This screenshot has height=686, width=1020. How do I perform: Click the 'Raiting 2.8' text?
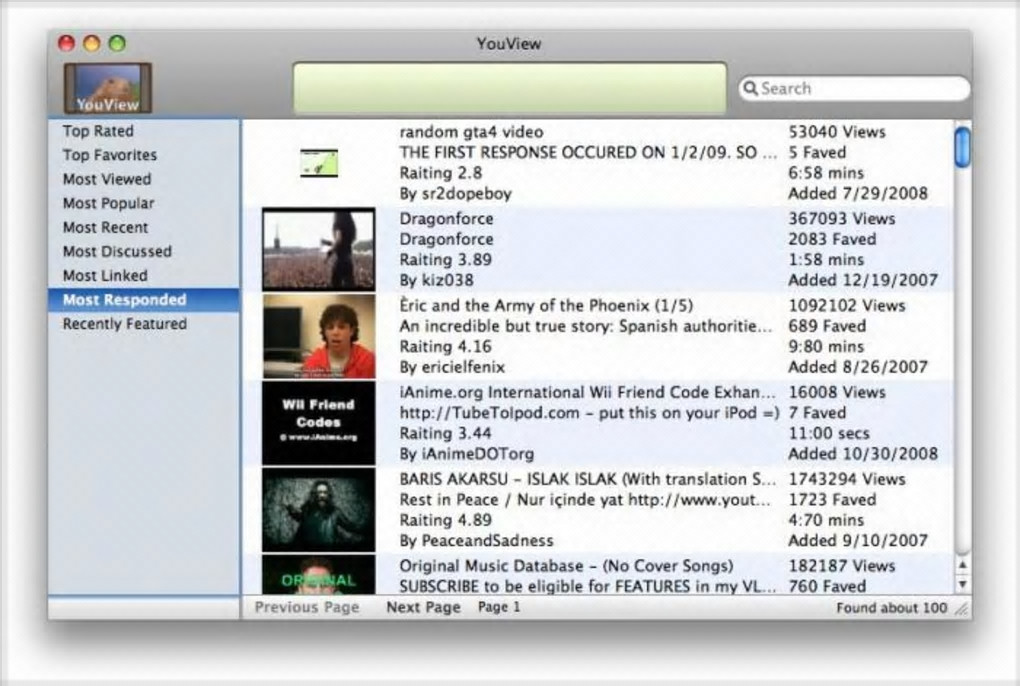click(x=440, y=174)
